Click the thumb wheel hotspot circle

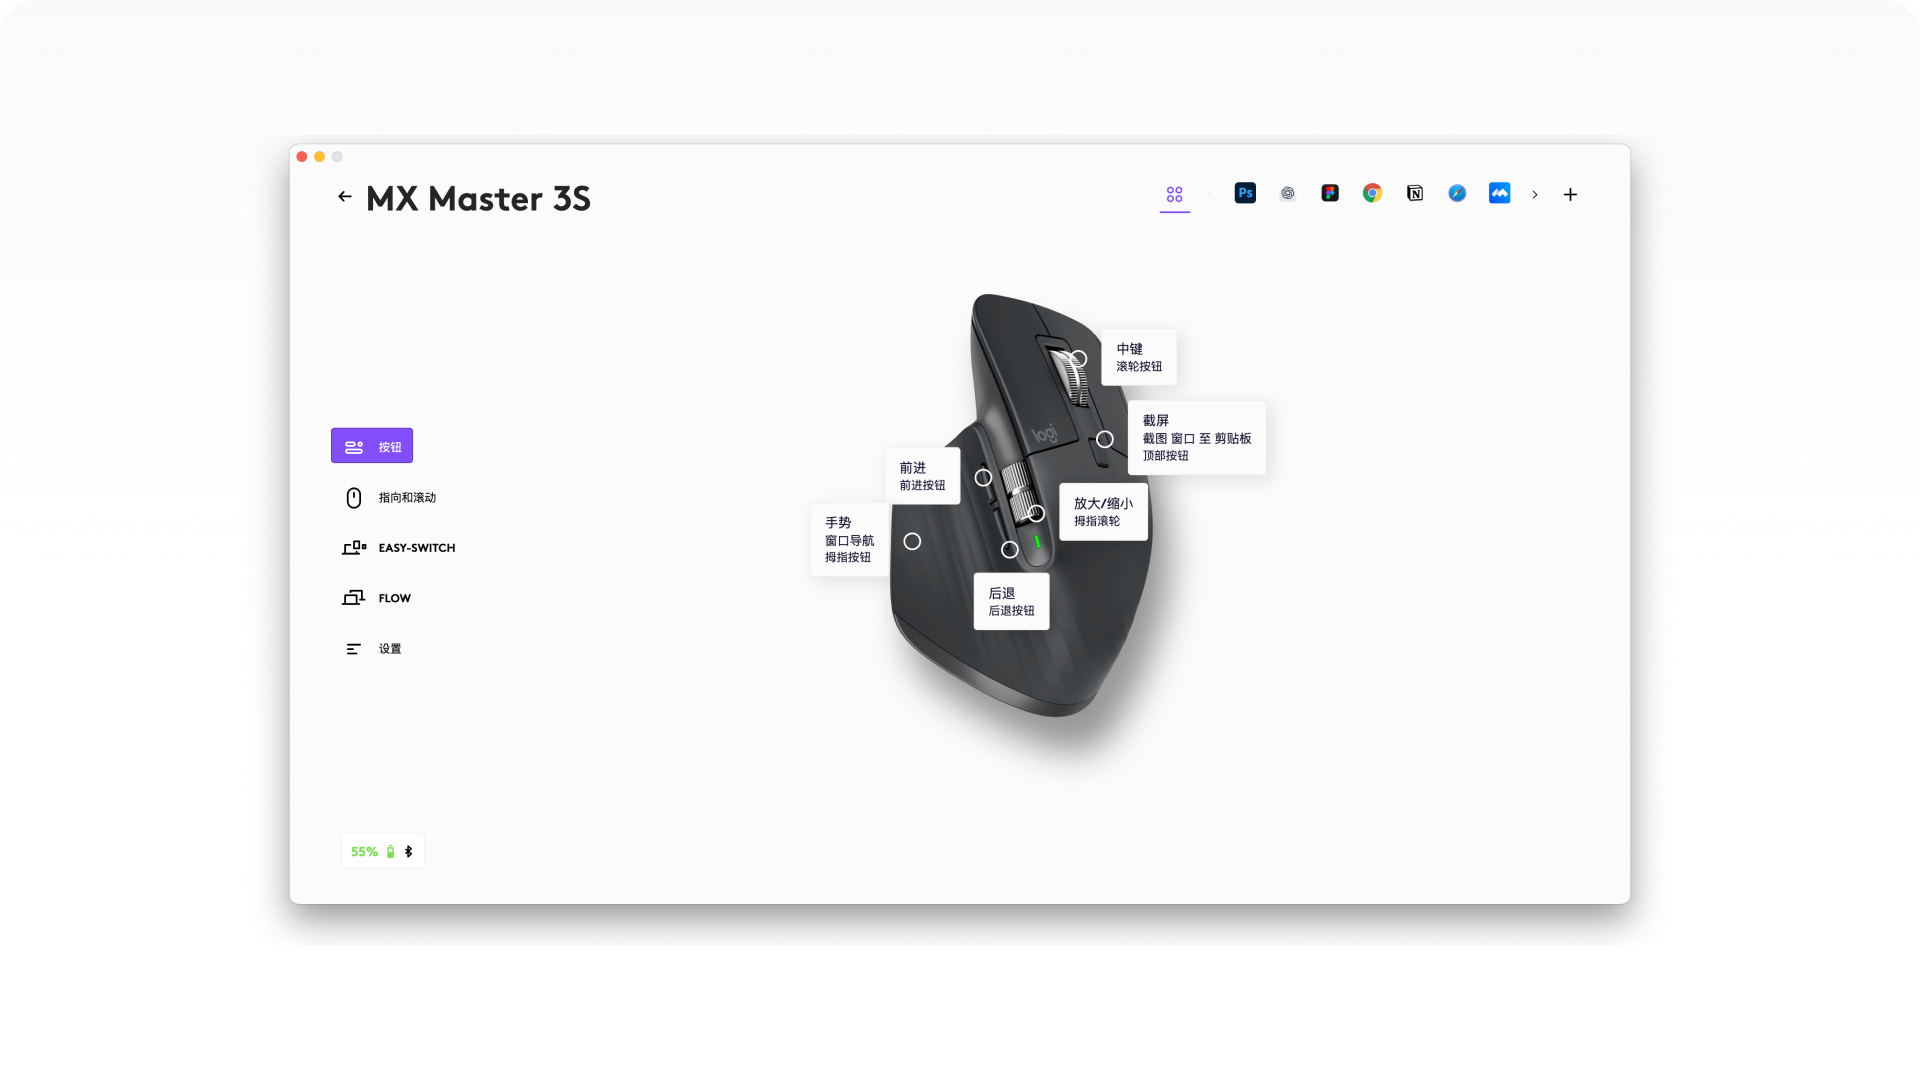[1036, 513]
